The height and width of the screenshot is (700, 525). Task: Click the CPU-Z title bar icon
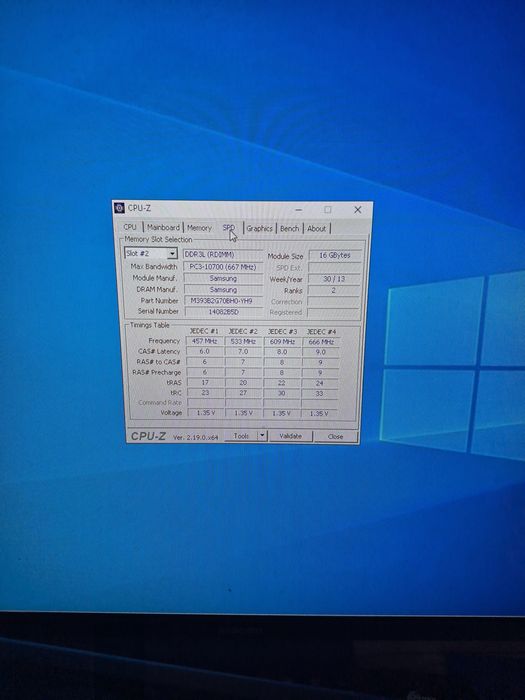point(119,208)
